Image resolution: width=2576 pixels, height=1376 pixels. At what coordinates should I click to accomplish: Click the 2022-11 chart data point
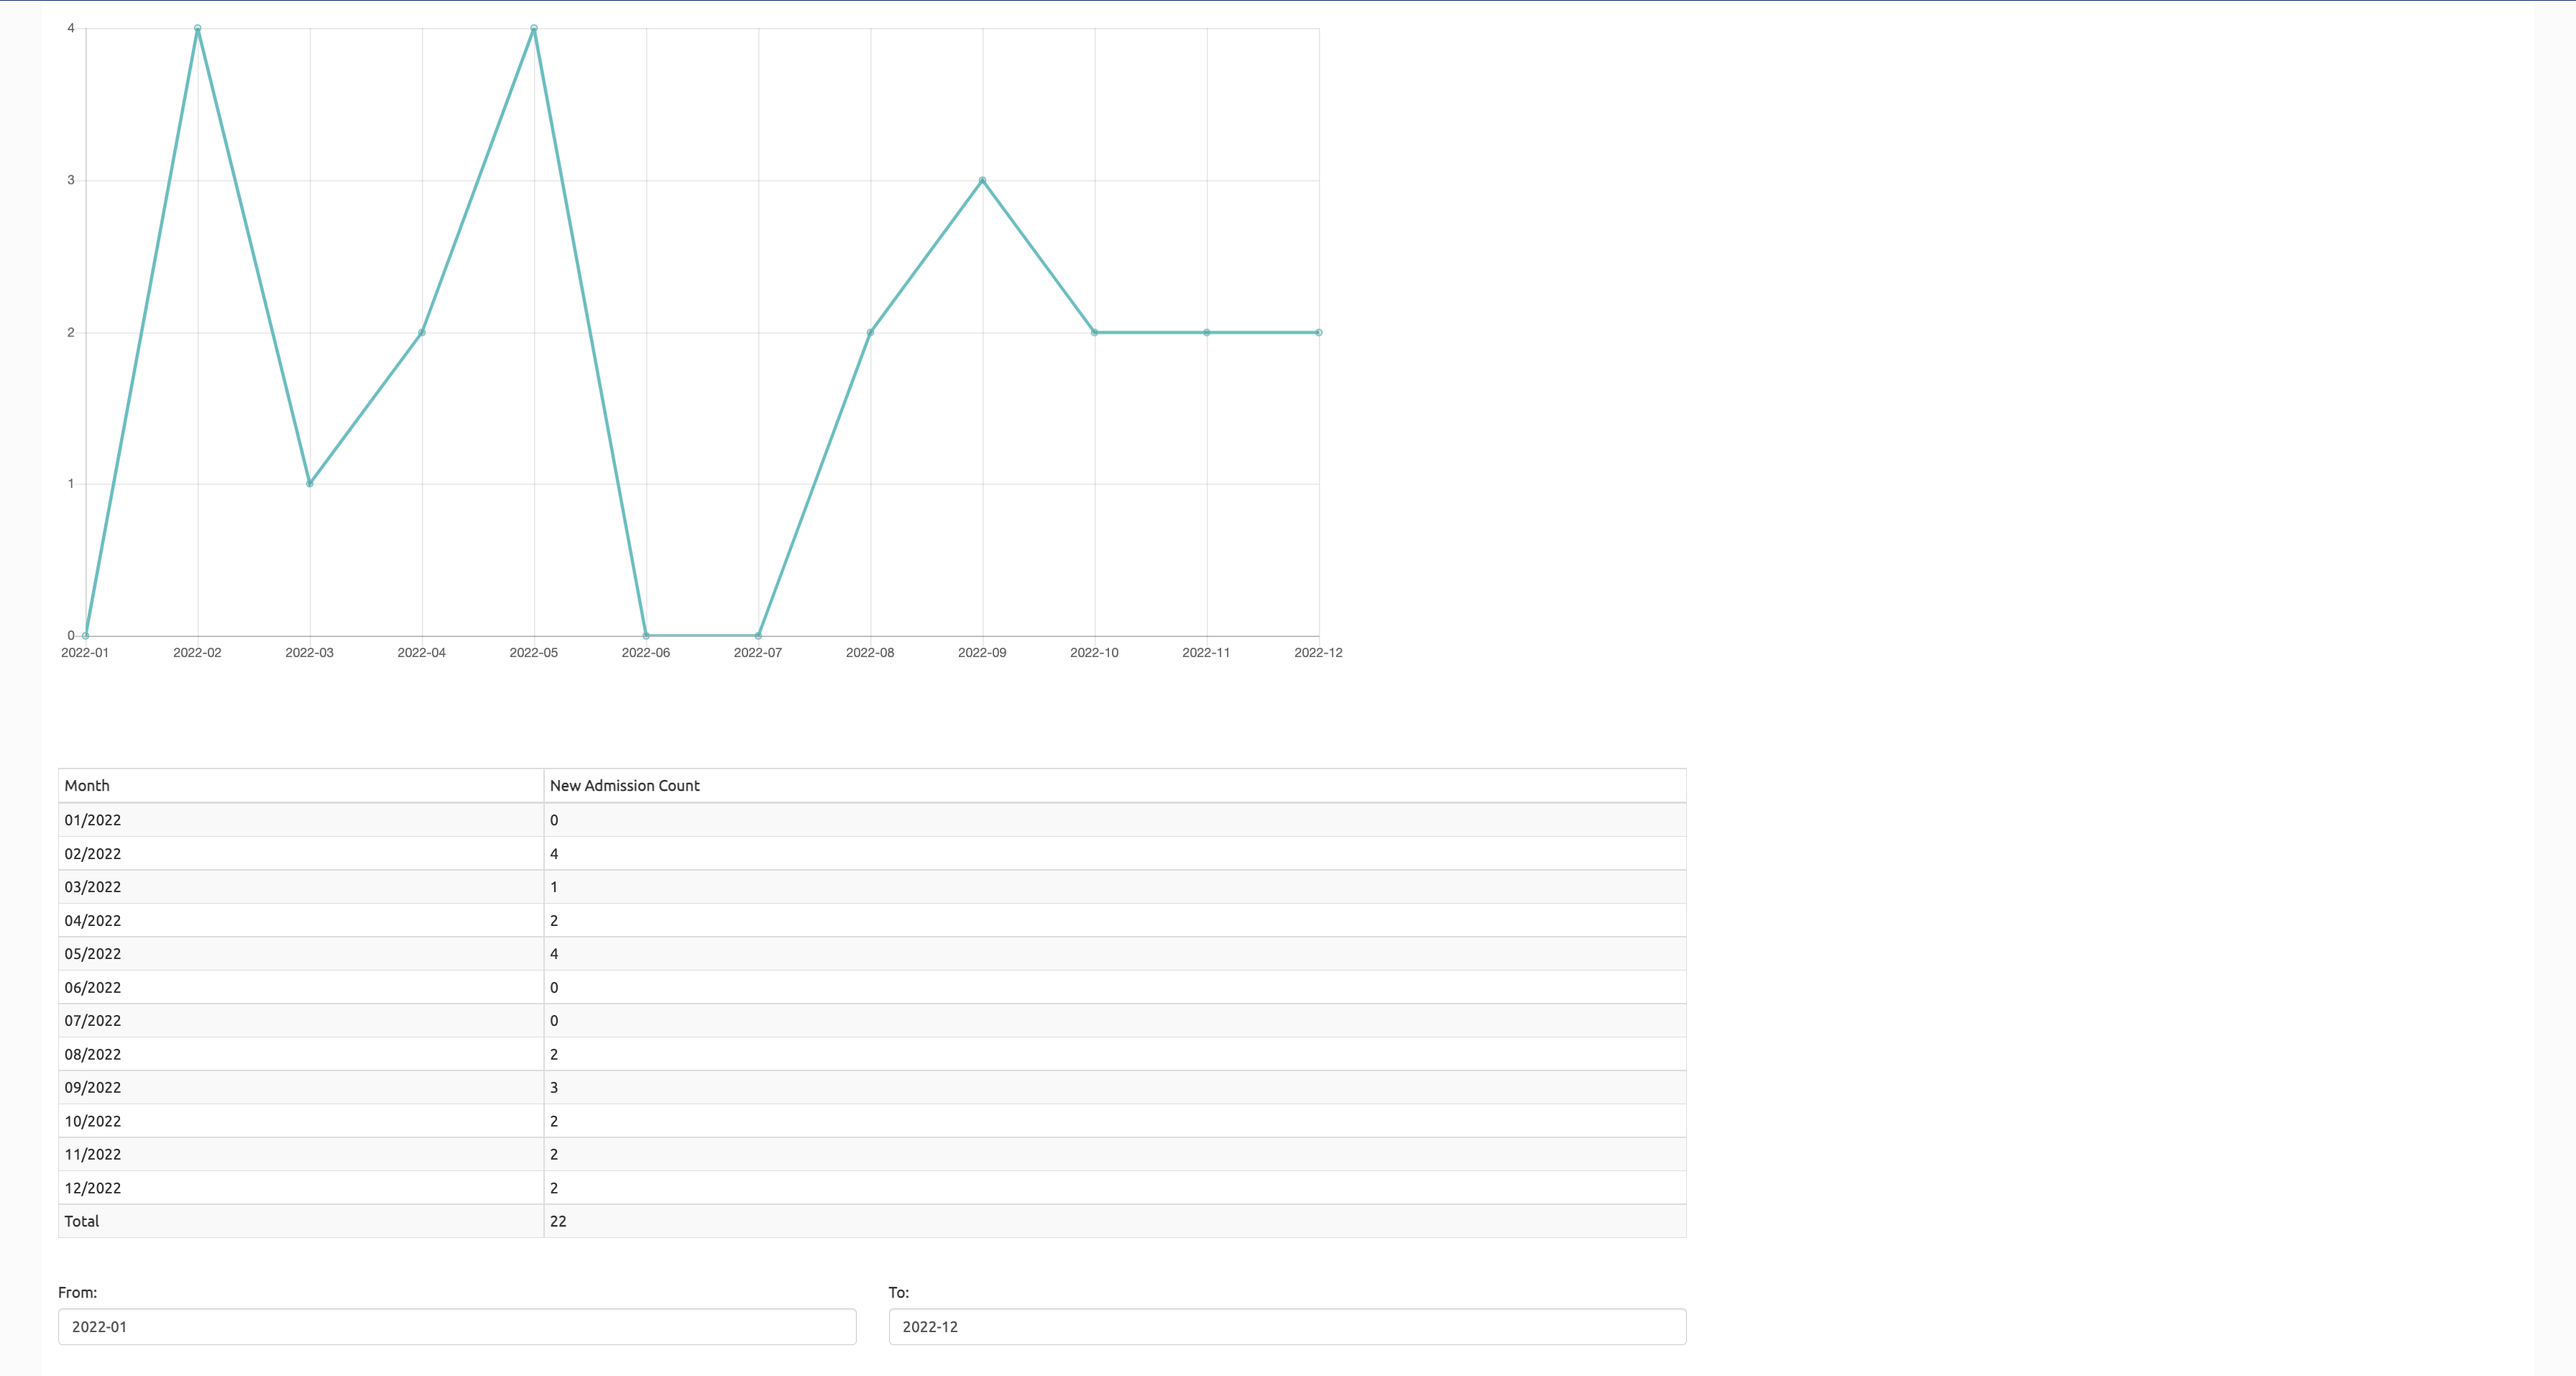(1207, 332)
